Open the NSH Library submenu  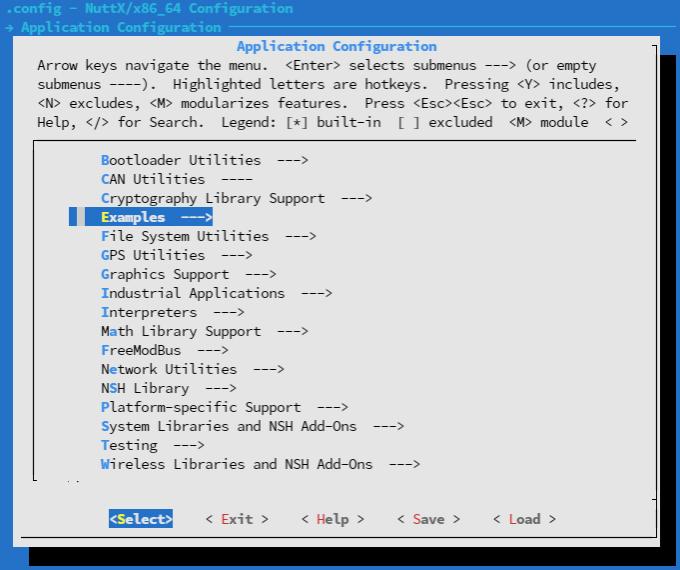pyautogui.click(x=169, y=388)
